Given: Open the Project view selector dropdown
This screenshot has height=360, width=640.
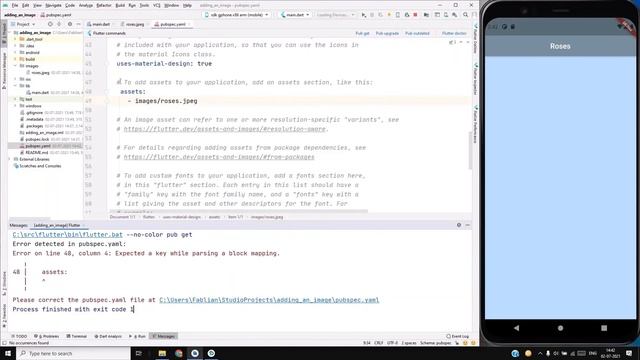Looking at the screenshot, I should pos(23,24).
